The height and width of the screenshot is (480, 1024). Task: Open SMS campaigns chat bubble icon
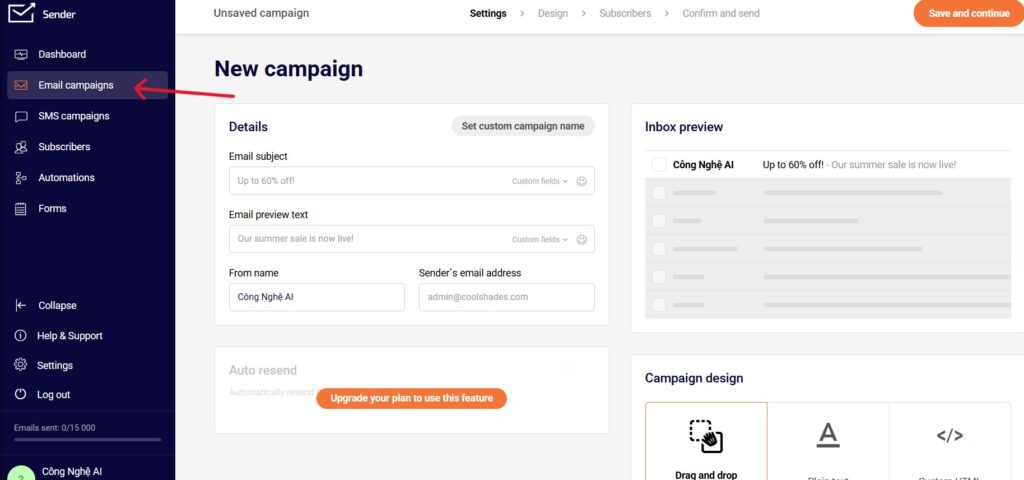click(x=21, y=116)
